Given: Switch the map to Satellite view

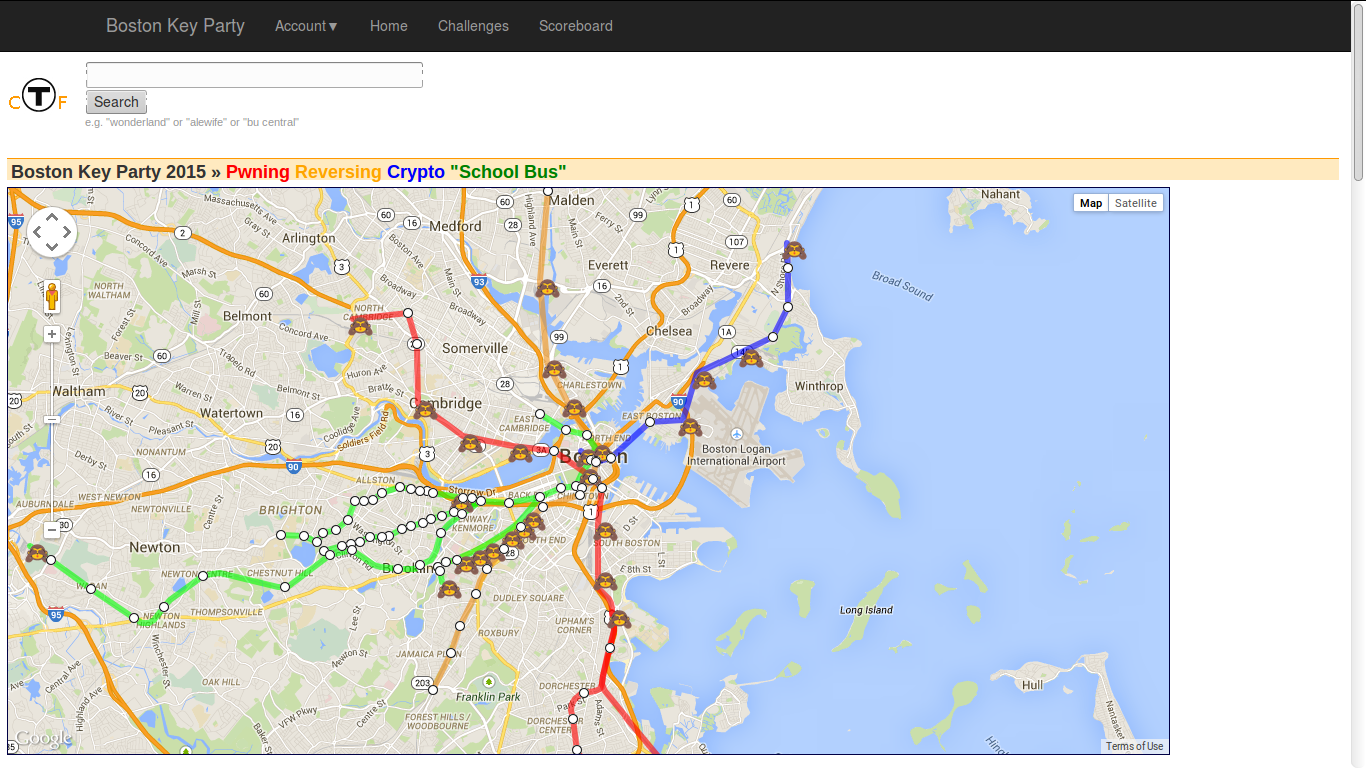Looking at the screenshot, I should click(1136, 203).
